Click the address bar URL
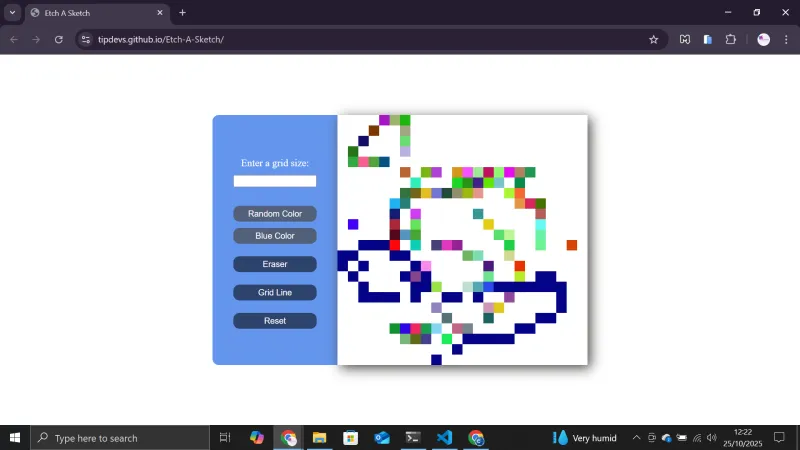Screen dimensions: 800x450 coord(161,39)
